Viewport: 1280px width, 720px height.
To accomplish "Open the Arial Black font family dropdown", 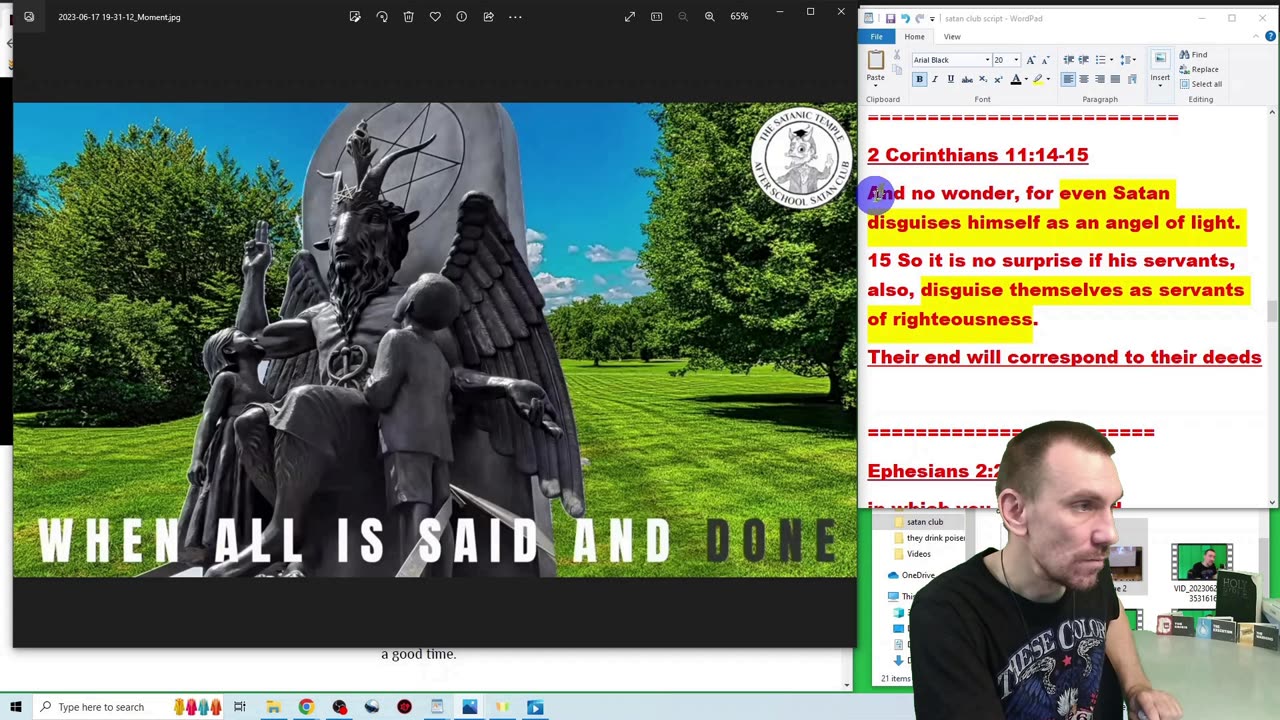I will click(987, 60).
